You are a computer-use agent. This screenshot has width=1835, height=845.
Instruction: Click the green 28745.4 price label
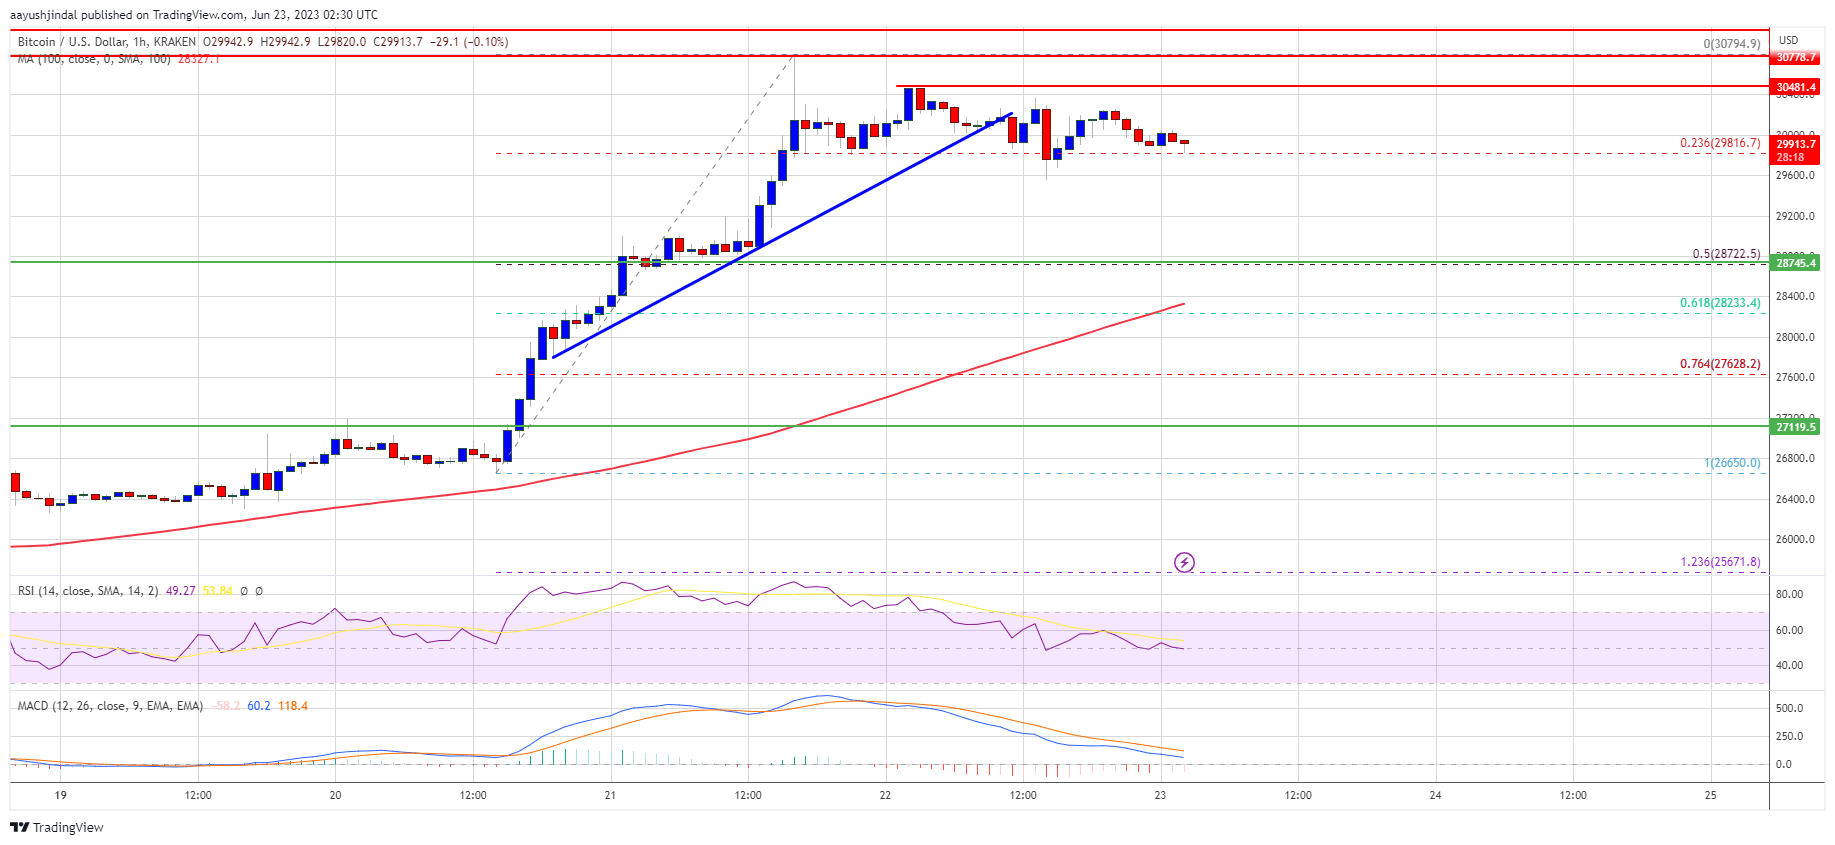coord(1796,263)
